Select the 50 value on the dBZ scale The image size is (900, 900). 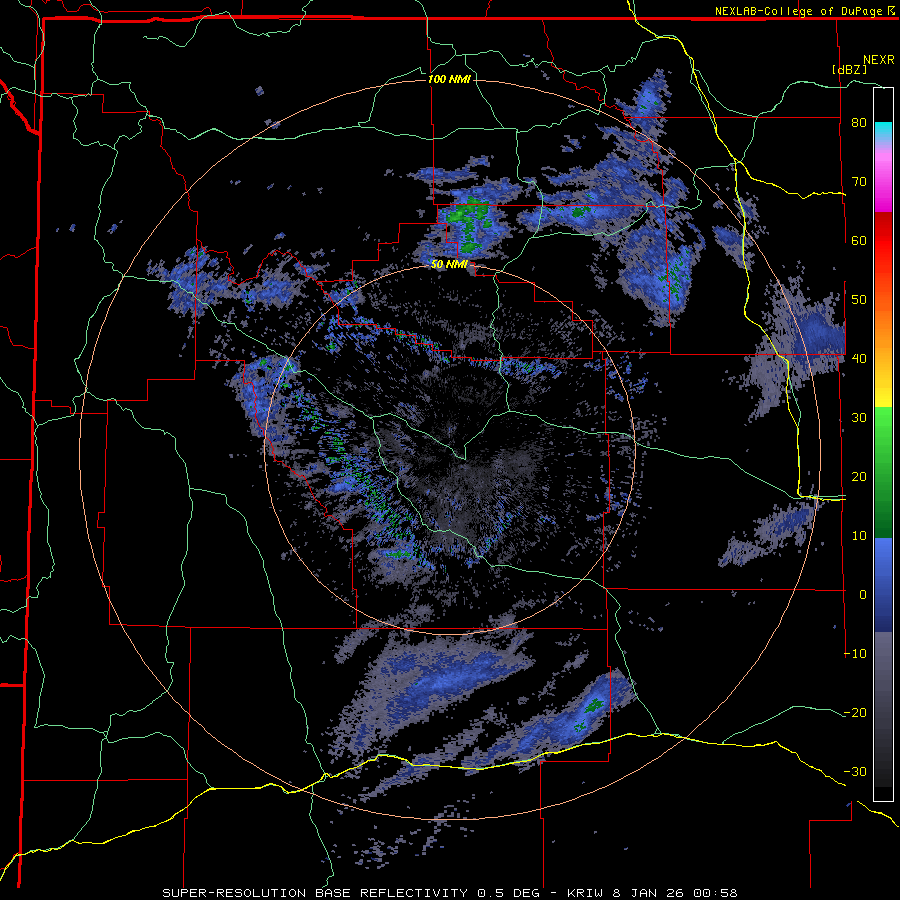[859, 300]
